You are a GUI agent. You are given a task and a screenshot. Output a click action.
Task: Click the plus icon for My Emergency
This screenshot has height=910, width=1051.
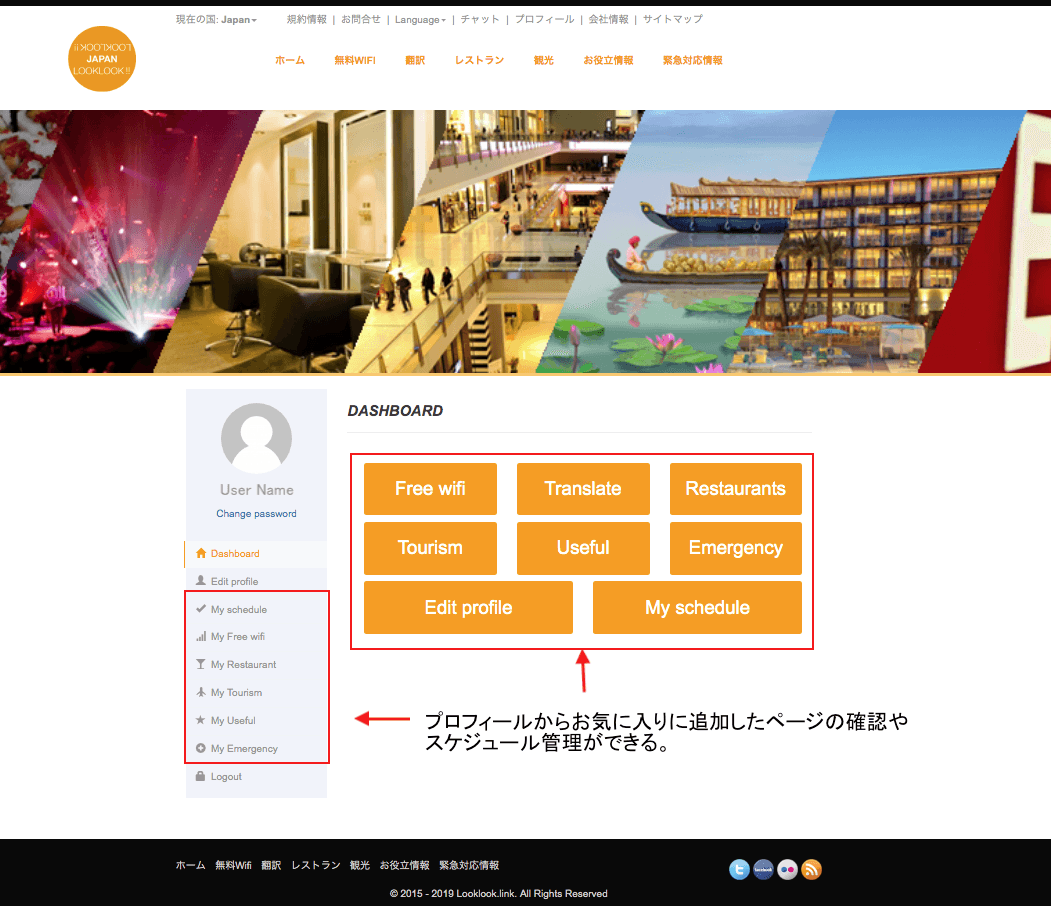point(201,748)
